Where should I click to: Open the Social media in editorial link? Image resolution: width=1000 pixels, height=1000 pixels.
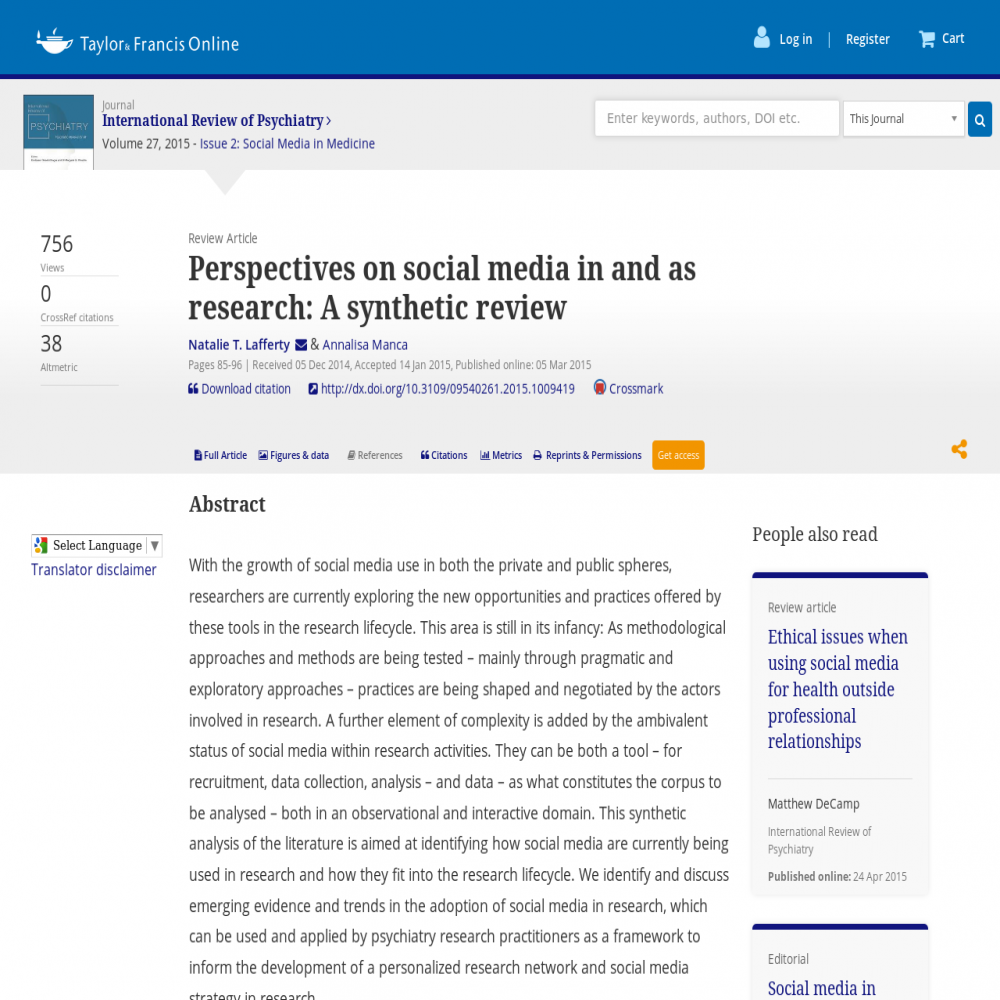pyautogui.click(x=821, y=988)
